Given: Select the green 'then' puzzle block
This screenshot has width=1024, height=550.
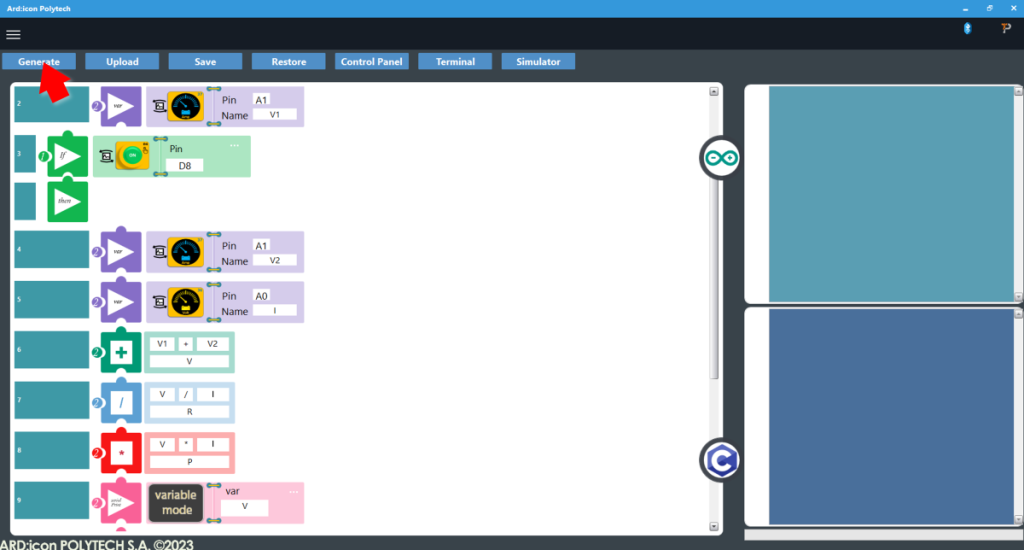Looking at the screenshot, I should [68, 201].
